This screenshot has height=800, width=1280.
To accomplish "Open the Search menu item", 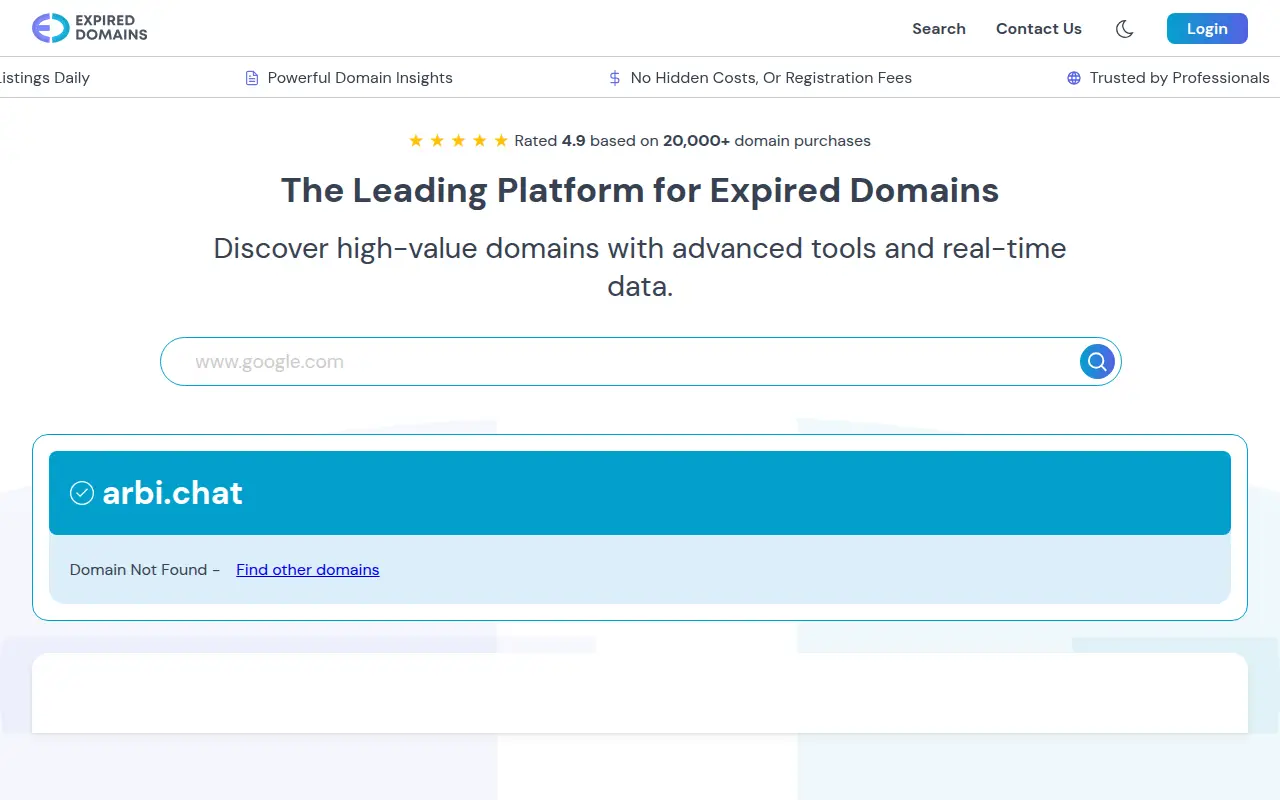I will point(939,29).
